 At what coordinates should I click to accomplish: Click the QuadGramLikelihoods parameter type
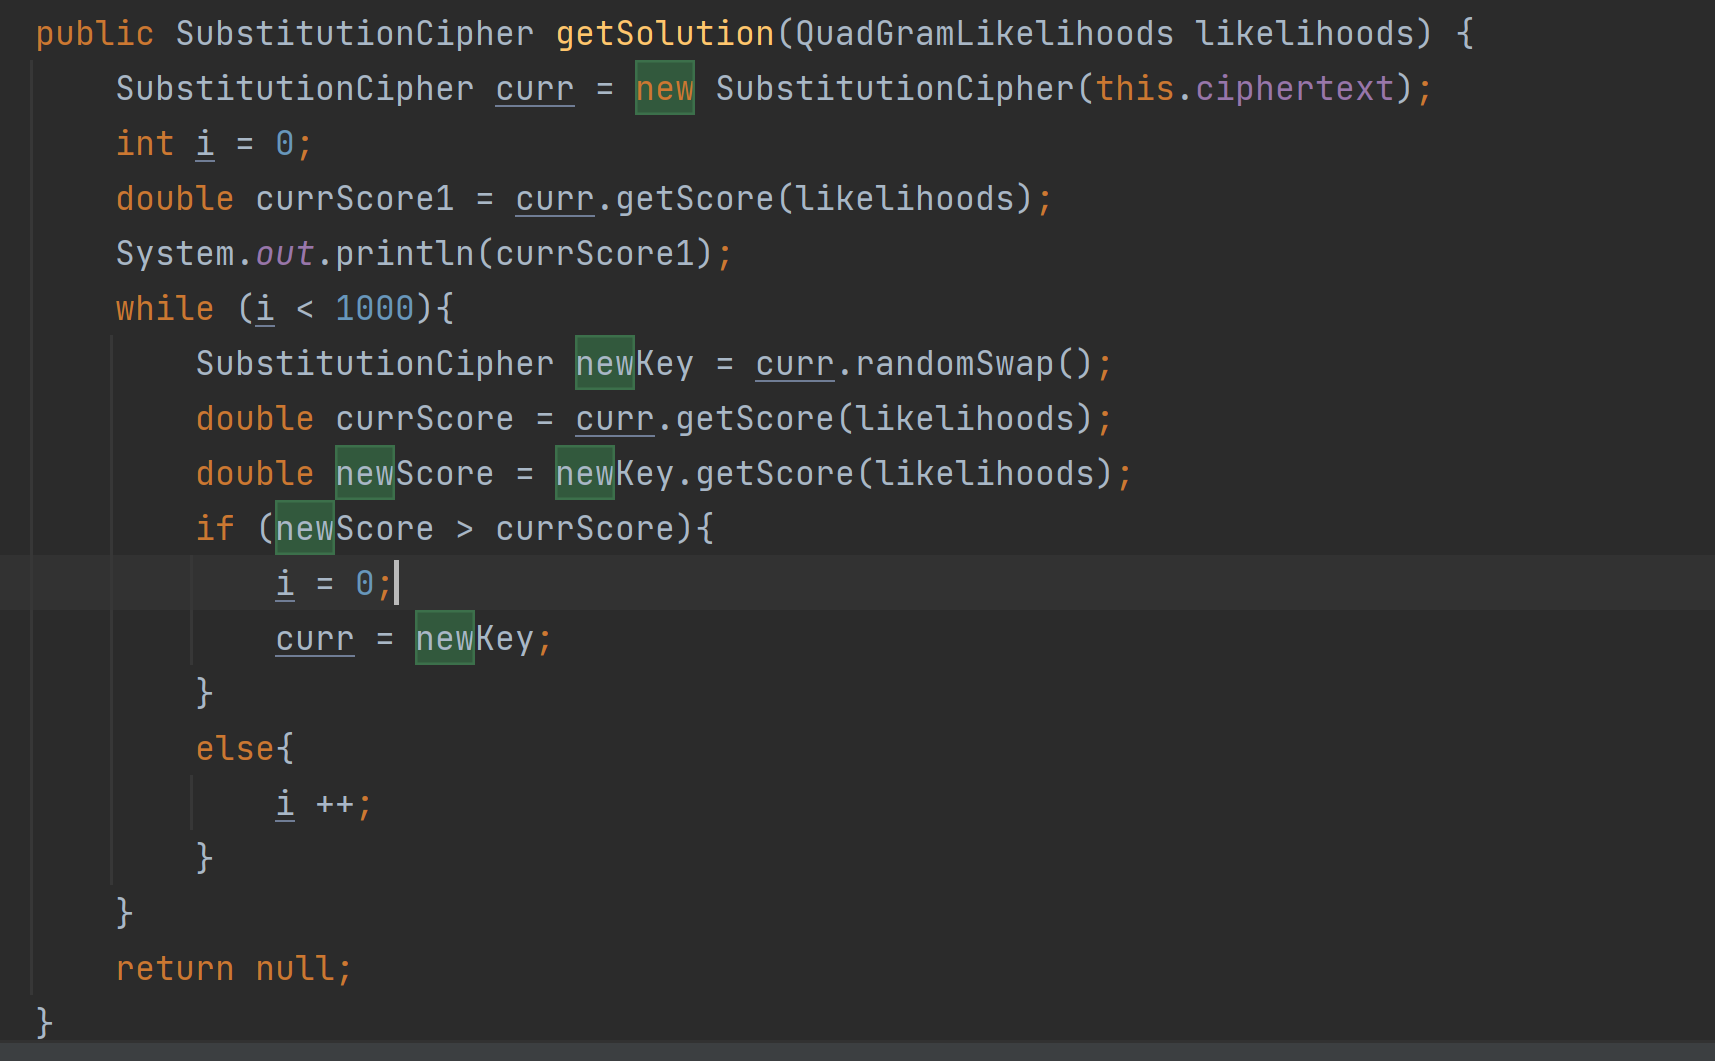[x=984, y=34]
